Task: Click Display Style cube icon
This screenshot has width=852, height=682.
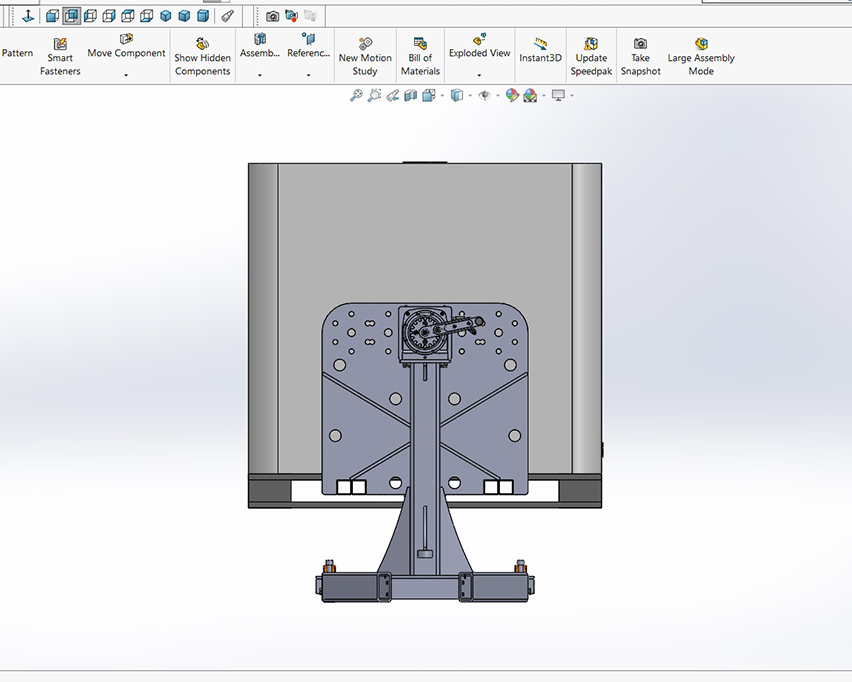Action: pos(457,96)
